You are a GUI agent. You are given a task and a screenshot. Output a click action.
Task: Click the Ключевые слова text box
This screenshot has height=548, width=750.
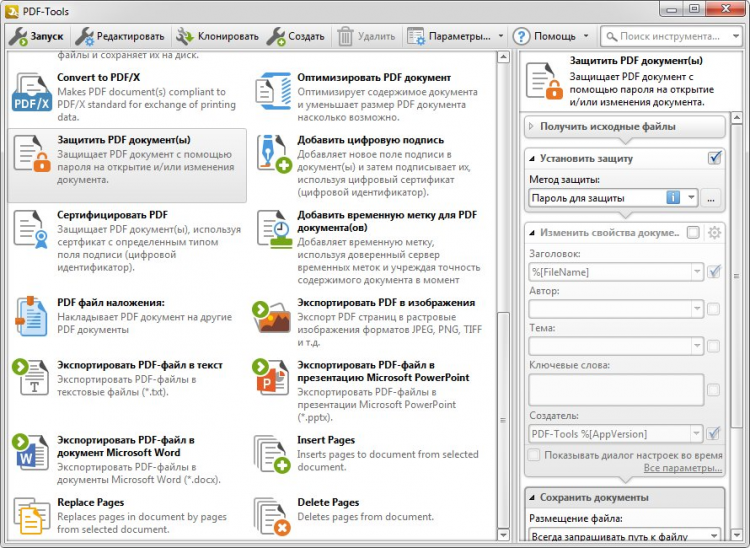pyautogui.click(x=616, y=390)
